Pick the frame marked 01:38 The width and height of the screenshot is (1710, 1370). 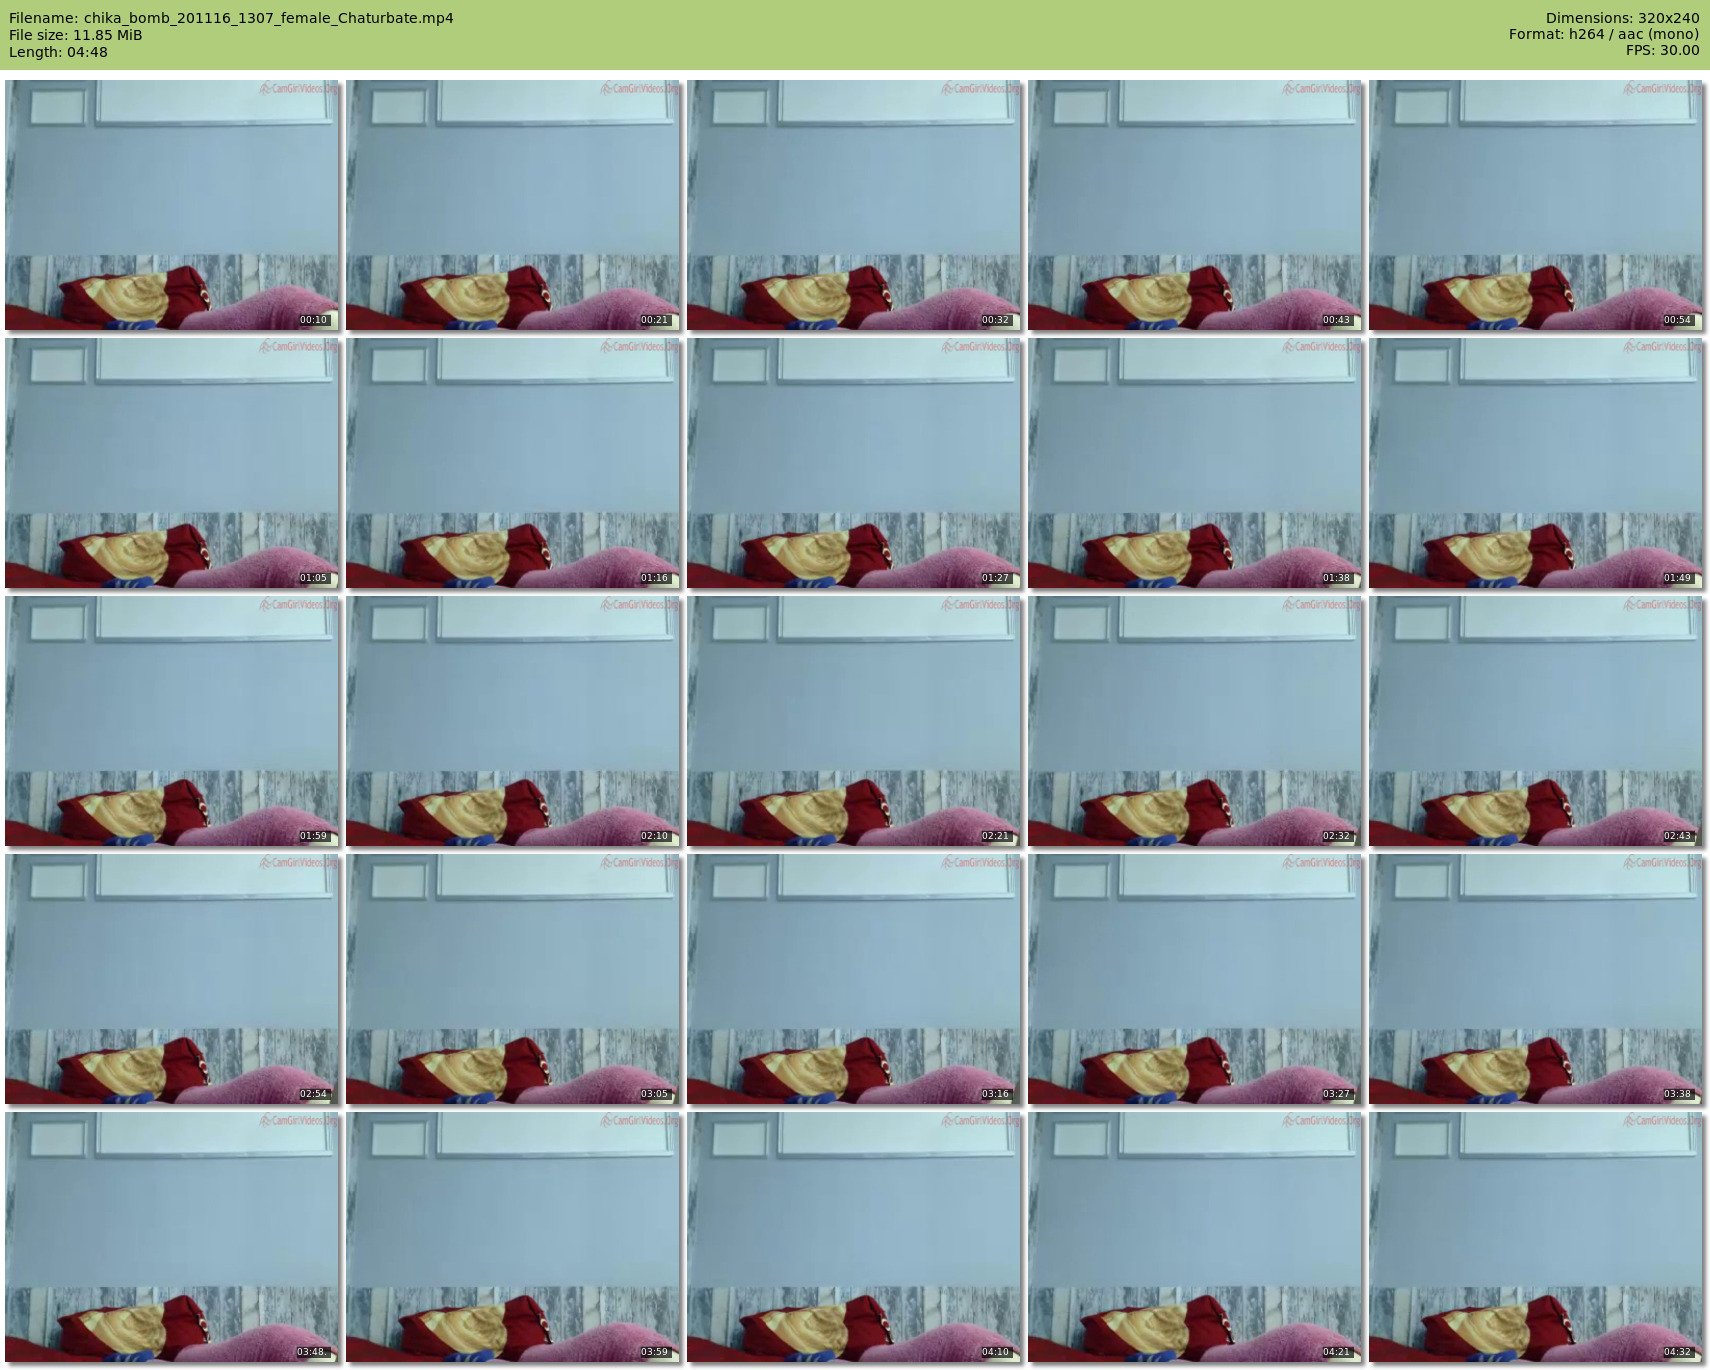pyautogui.click(x=1195, y=463)
